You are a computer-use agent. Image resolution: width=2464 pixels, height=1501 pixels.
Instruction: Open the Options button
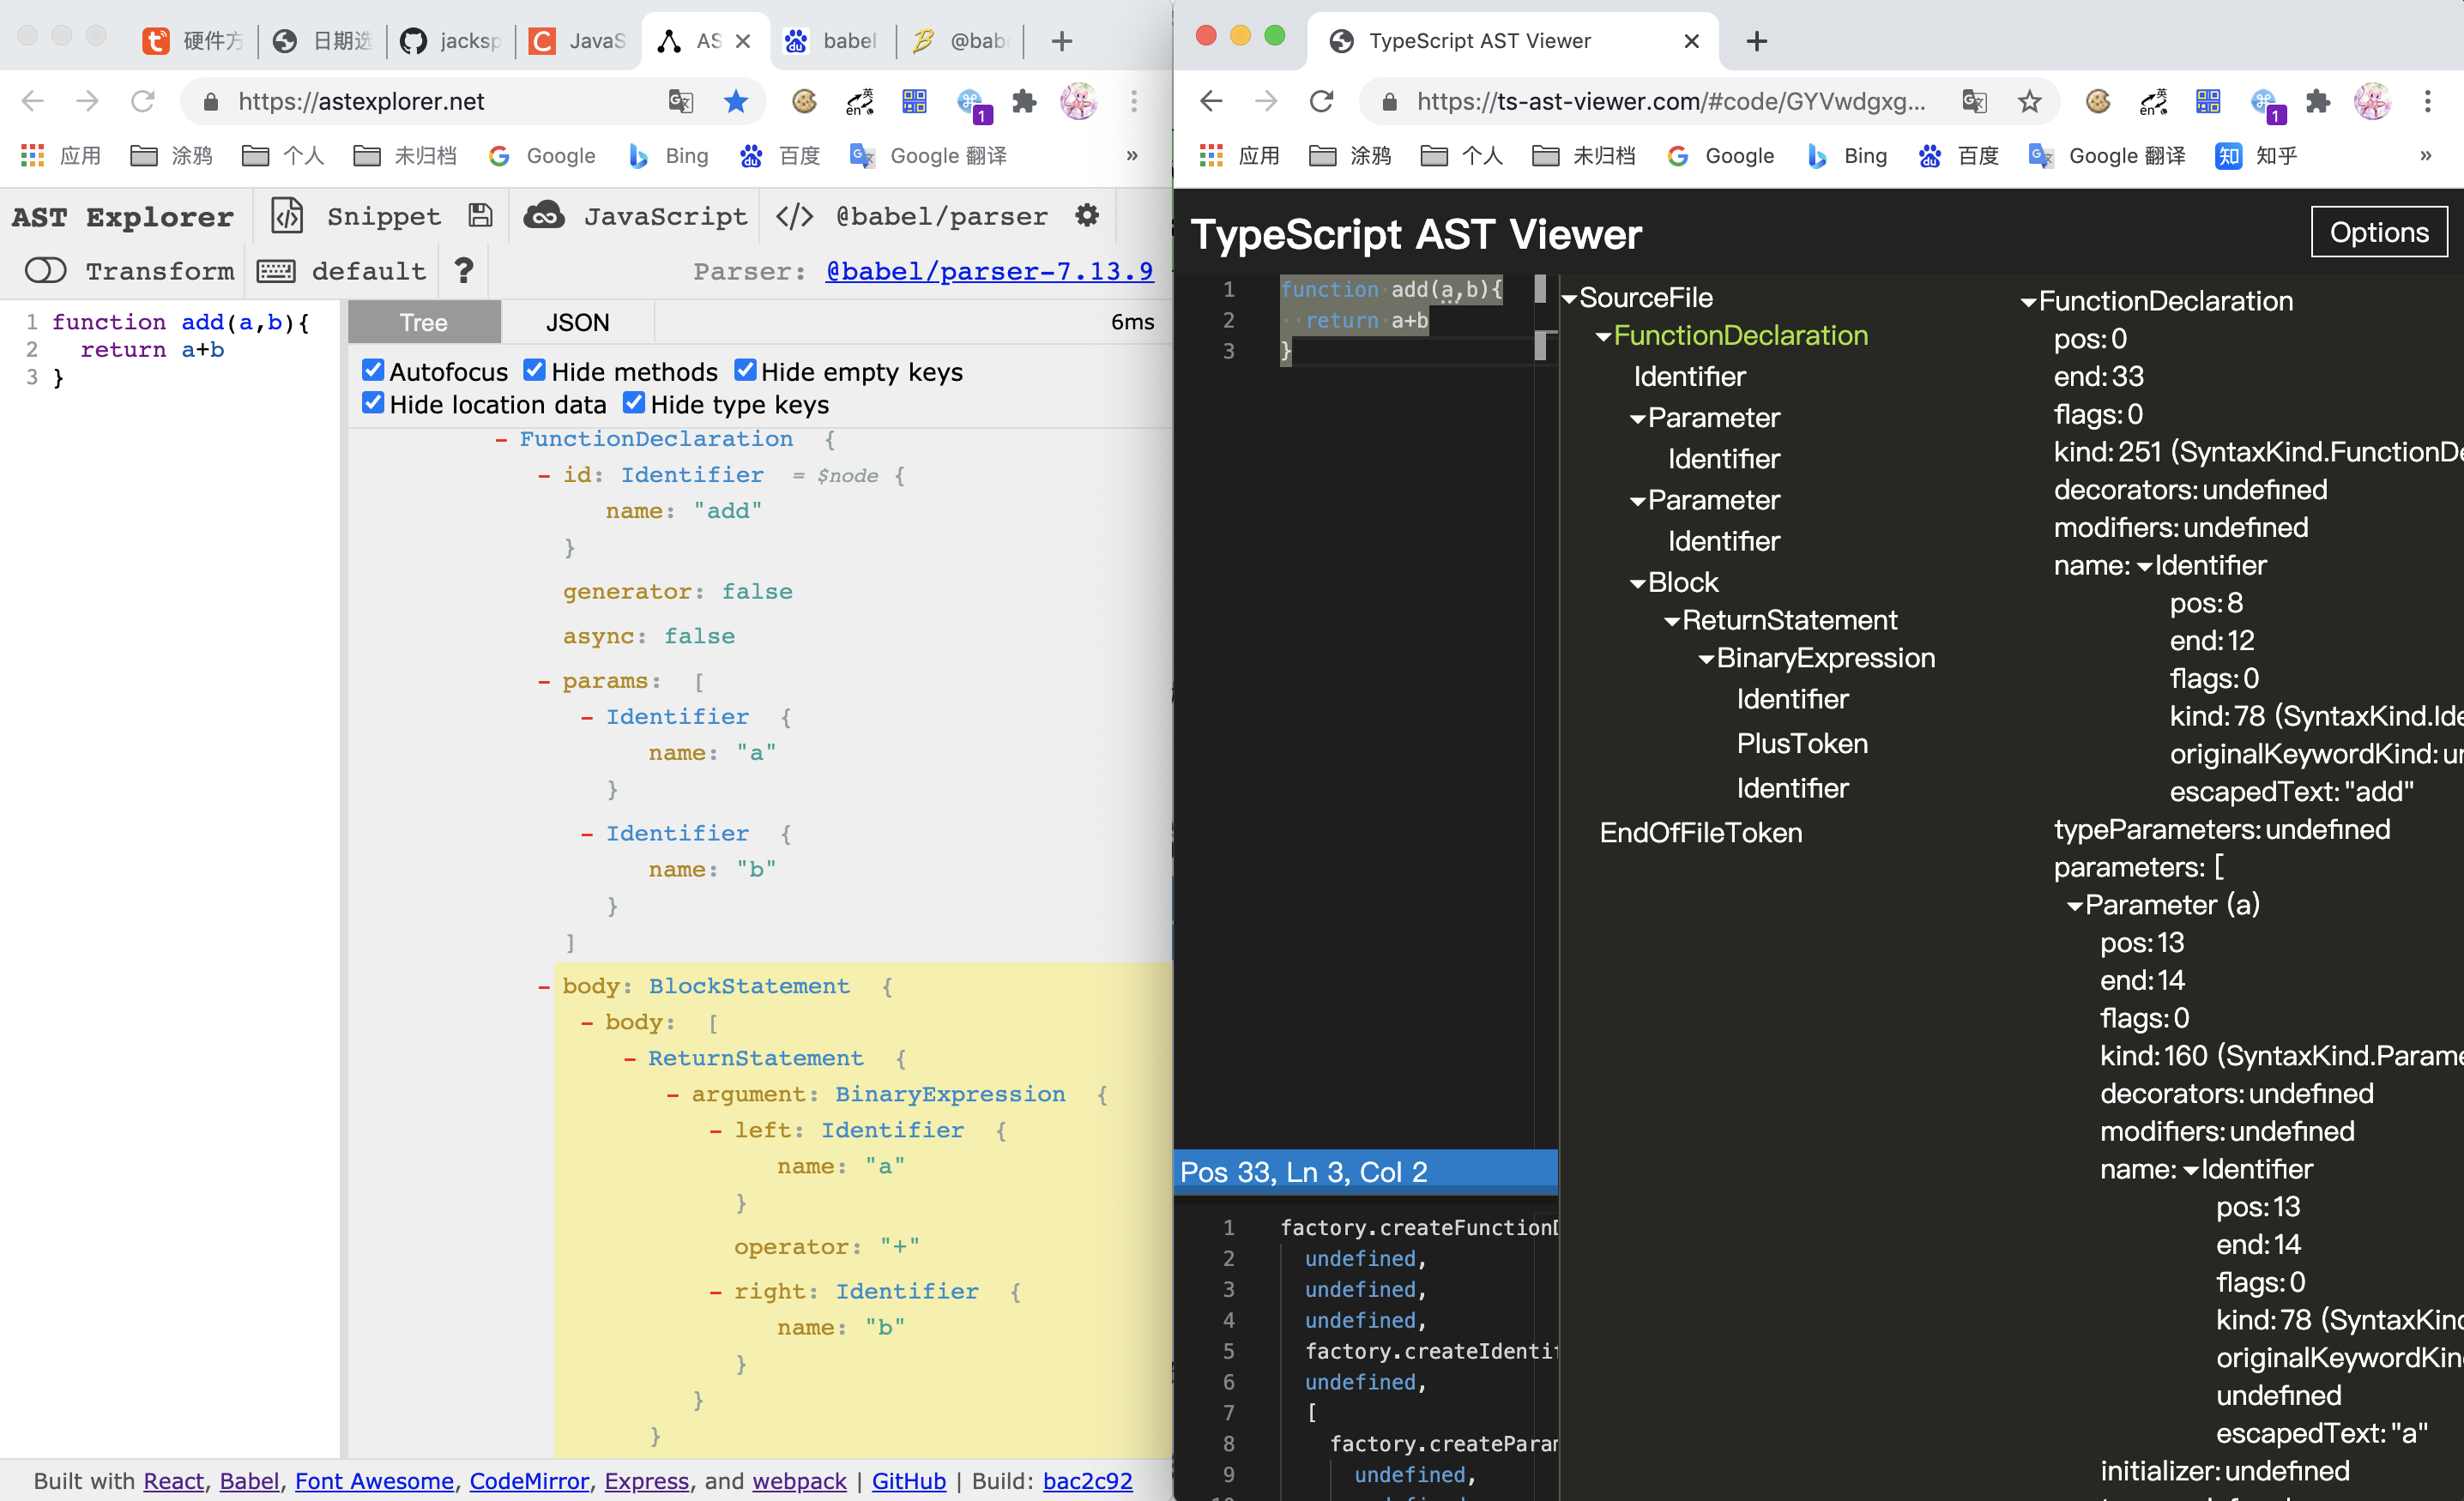2378,232
